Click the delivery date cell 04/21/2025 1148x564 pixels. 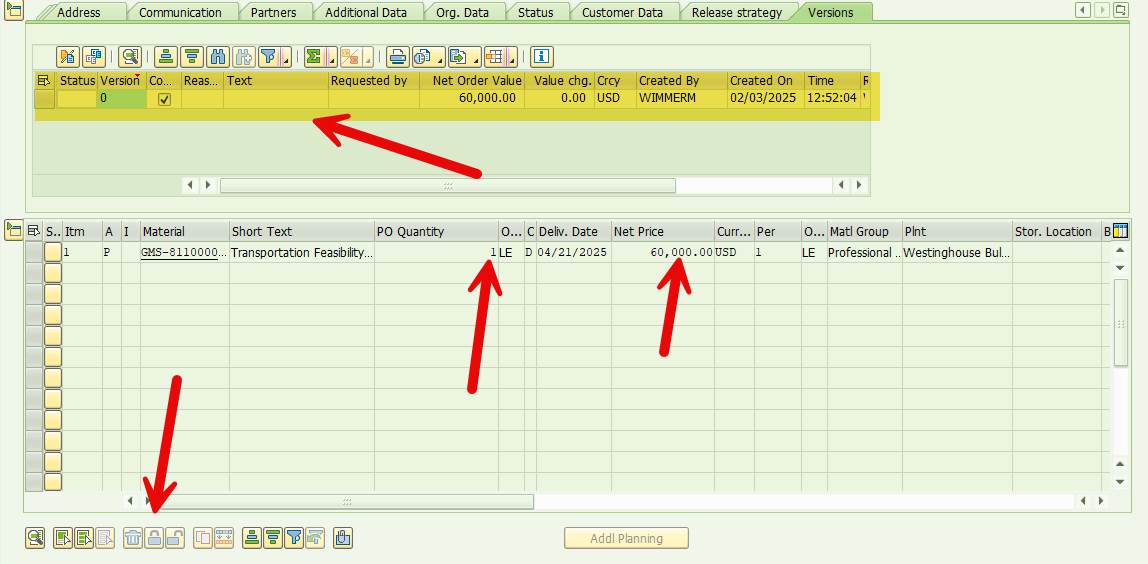click(573, 252)
